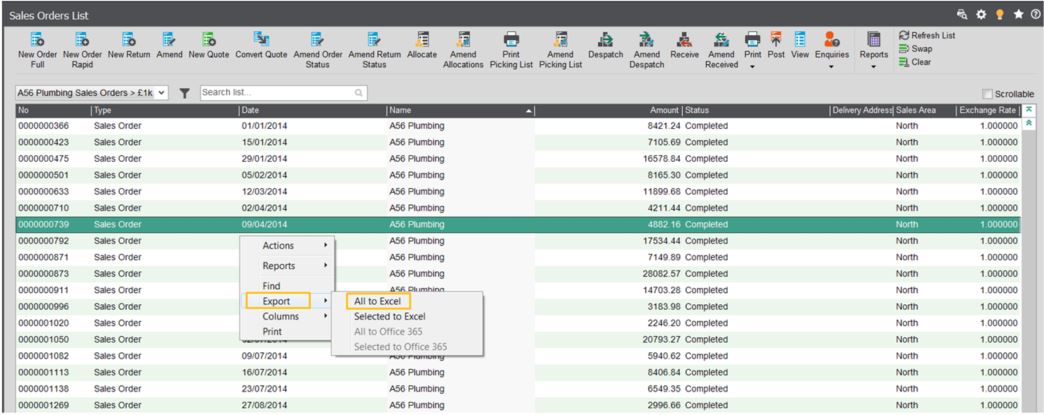Image resolution: width=1044 pixels, height=415 pixels.
Task: Open help question mark icon
Action: (1035, 14)
